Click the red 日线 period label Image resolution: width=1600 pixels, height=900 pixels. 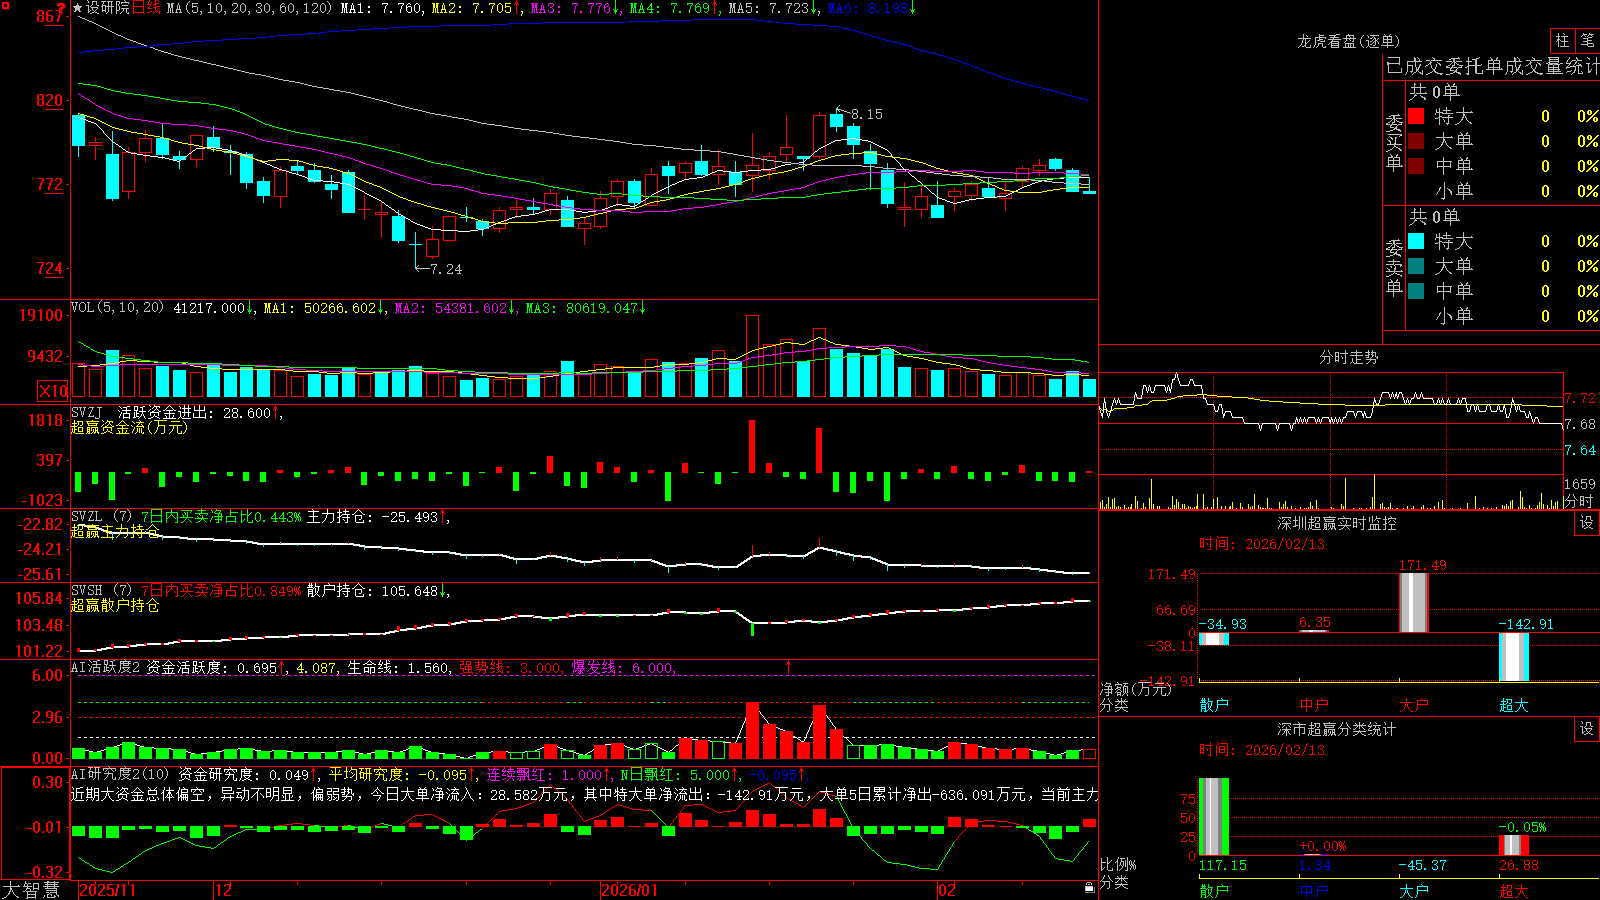(146, 8)
